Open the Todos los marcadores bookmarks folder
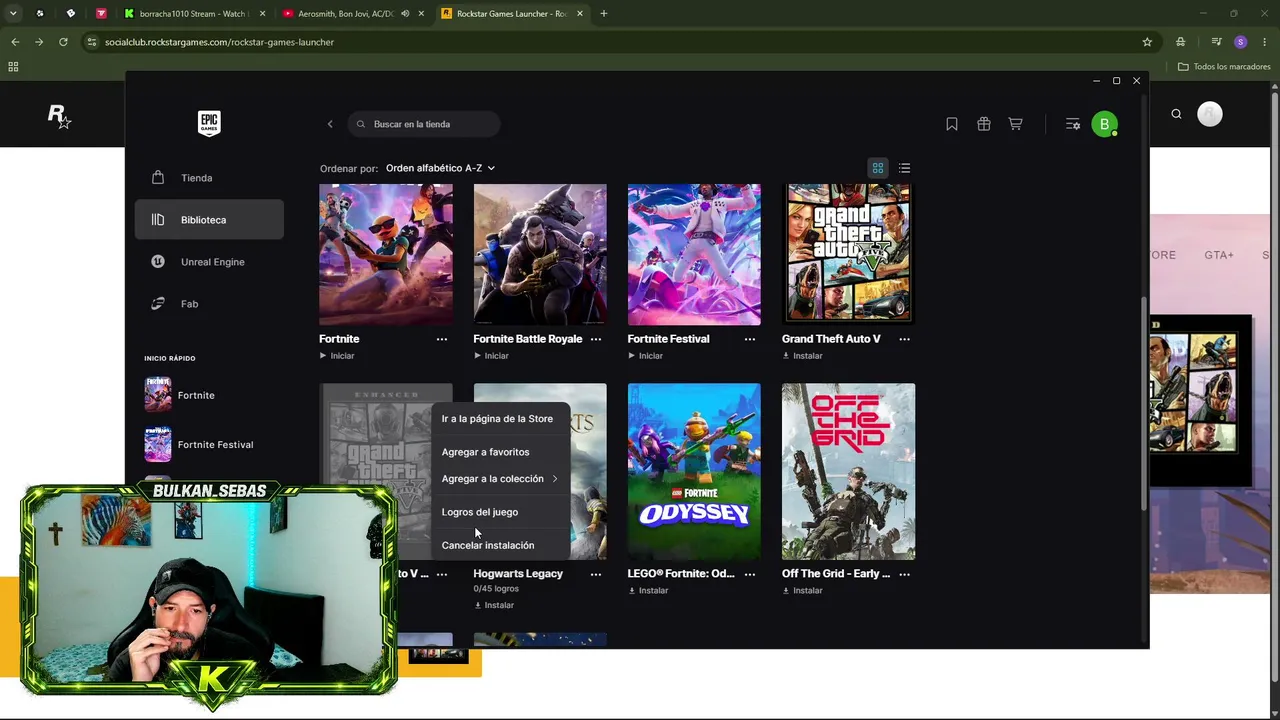 1224,67
